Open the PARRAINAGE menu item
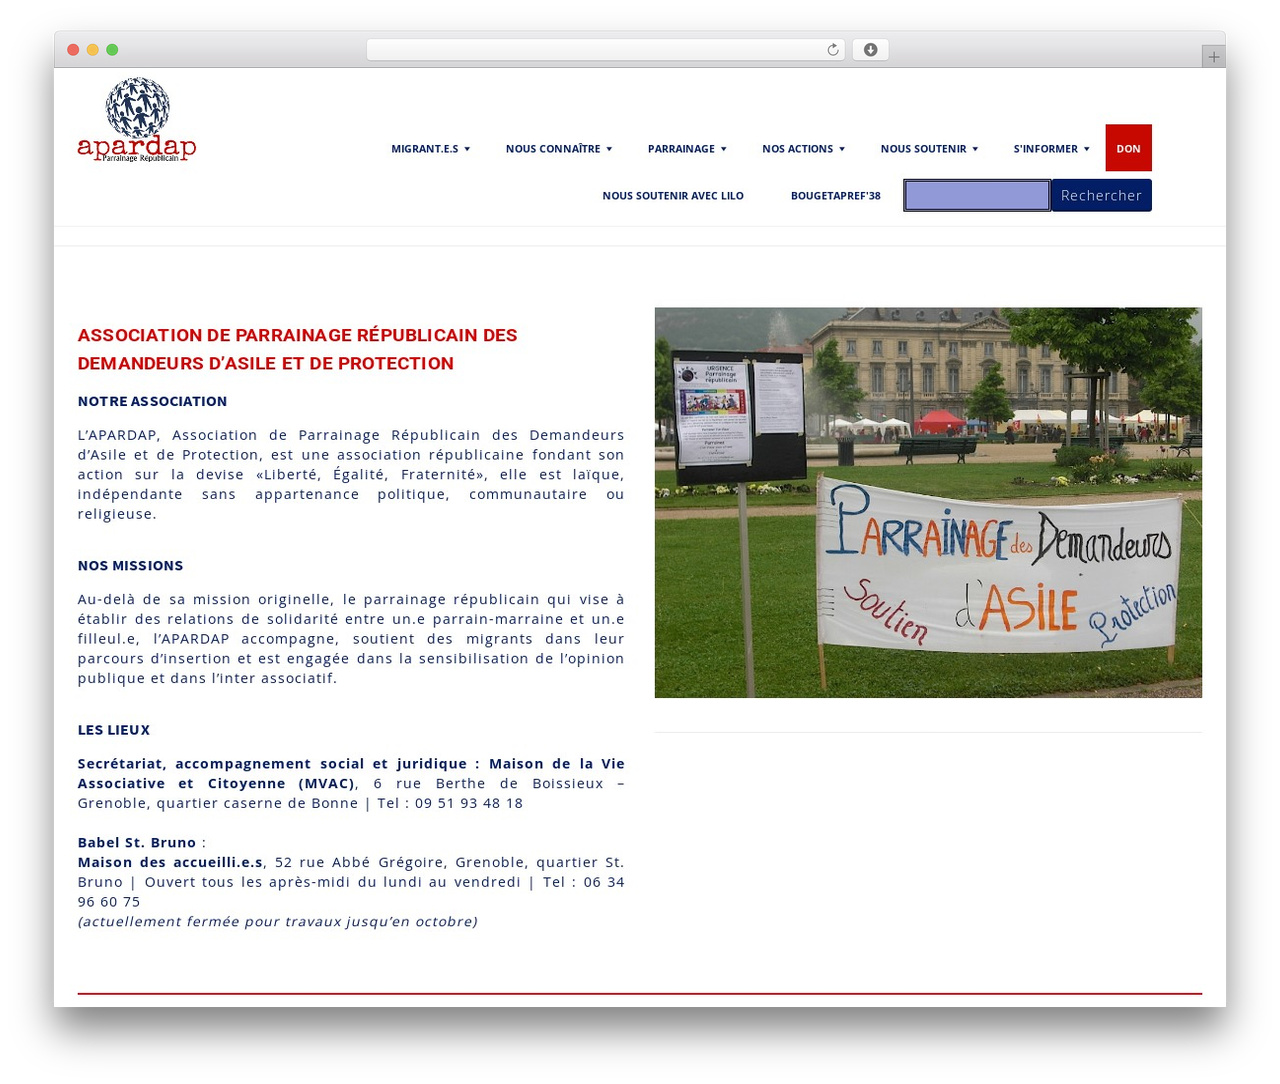The height and width of the screenshot is (1084, 1280). [x=681, y=149]
